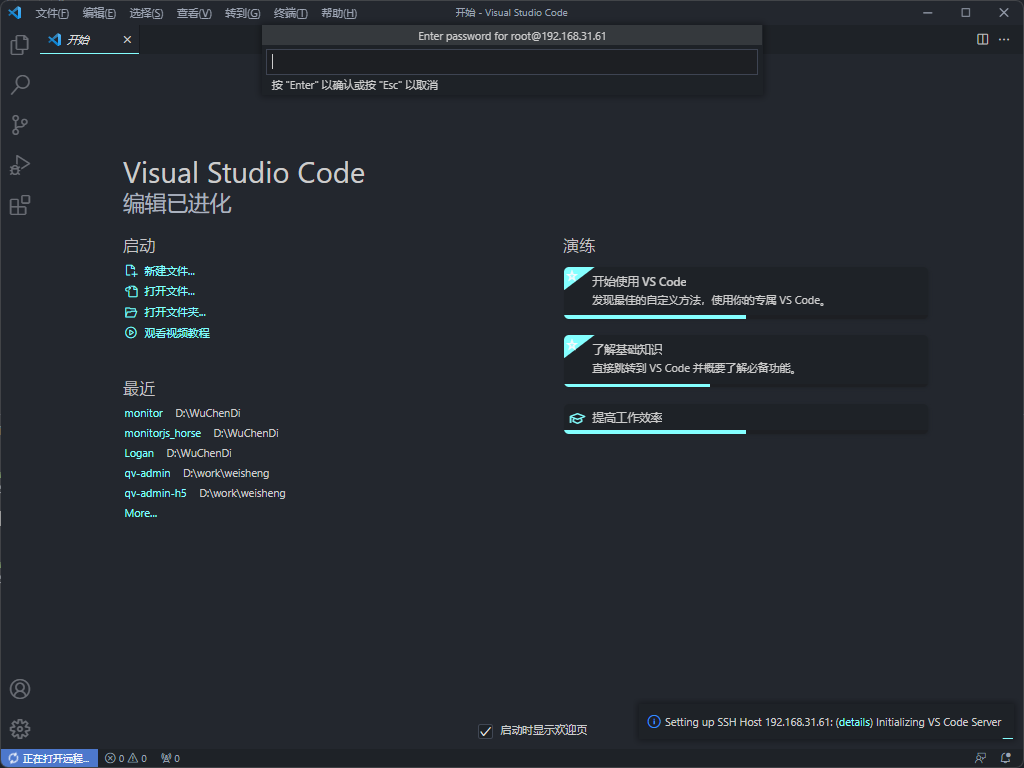This screenshot has height=768, width=1024.
Task: Open the 选择(S) menu
Action: [146, 13]
